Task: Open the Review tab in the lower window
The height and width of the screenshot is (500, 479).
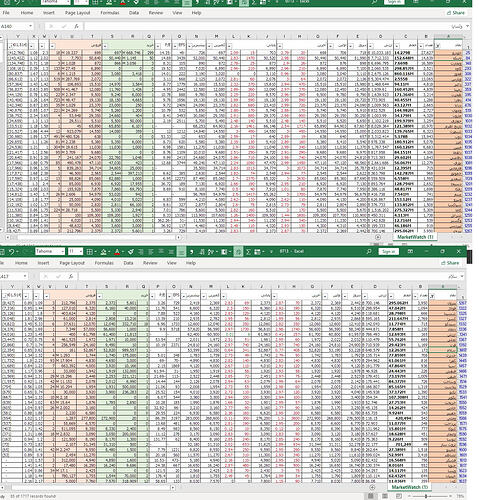Action: point(150,263)
